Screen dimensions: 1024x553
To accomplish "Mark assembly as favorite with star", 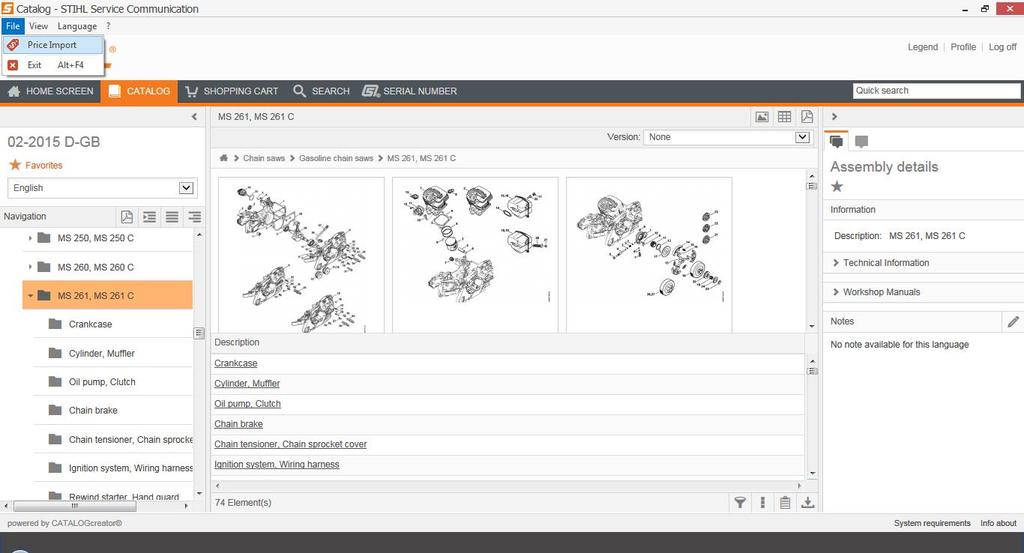I will tap(837, 187).
